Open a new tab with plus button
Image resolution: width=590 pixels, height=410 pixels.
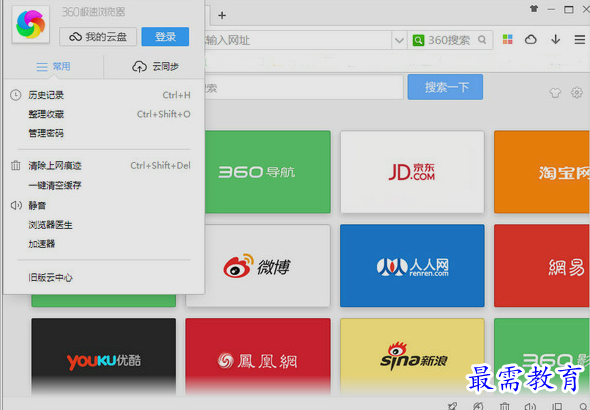point(222,15)
